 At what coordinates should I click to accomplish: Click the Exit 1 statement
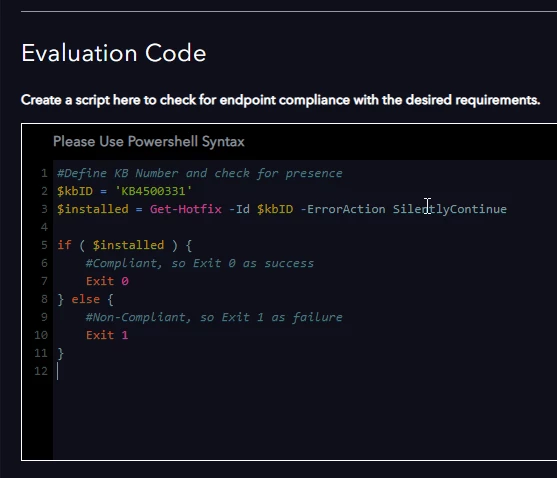coord(107,335)
